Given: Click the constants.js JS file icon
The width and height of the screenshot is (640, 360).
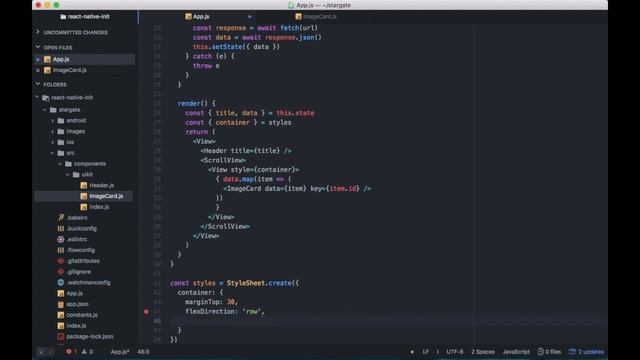Looking at the screenshot, I should point(61,315).
